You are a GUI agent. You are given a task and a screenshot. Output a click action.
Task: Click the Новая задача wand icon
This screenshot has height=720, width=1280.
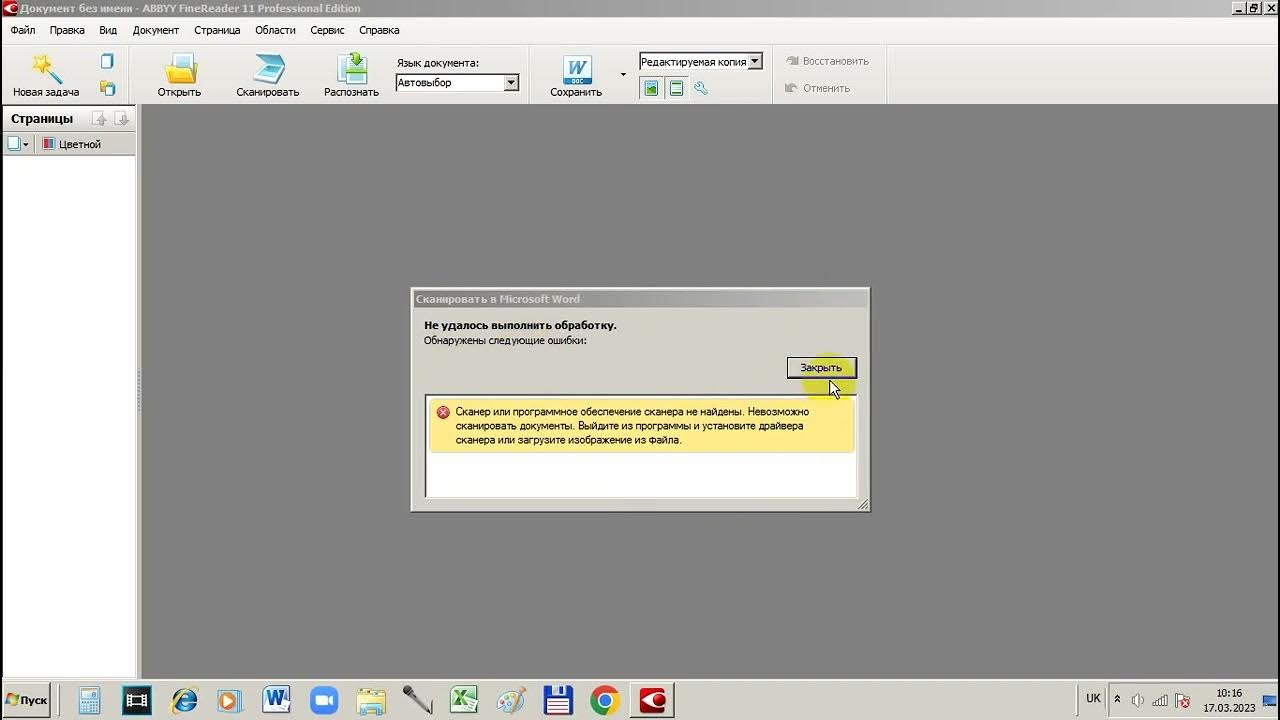coord(46,68)
